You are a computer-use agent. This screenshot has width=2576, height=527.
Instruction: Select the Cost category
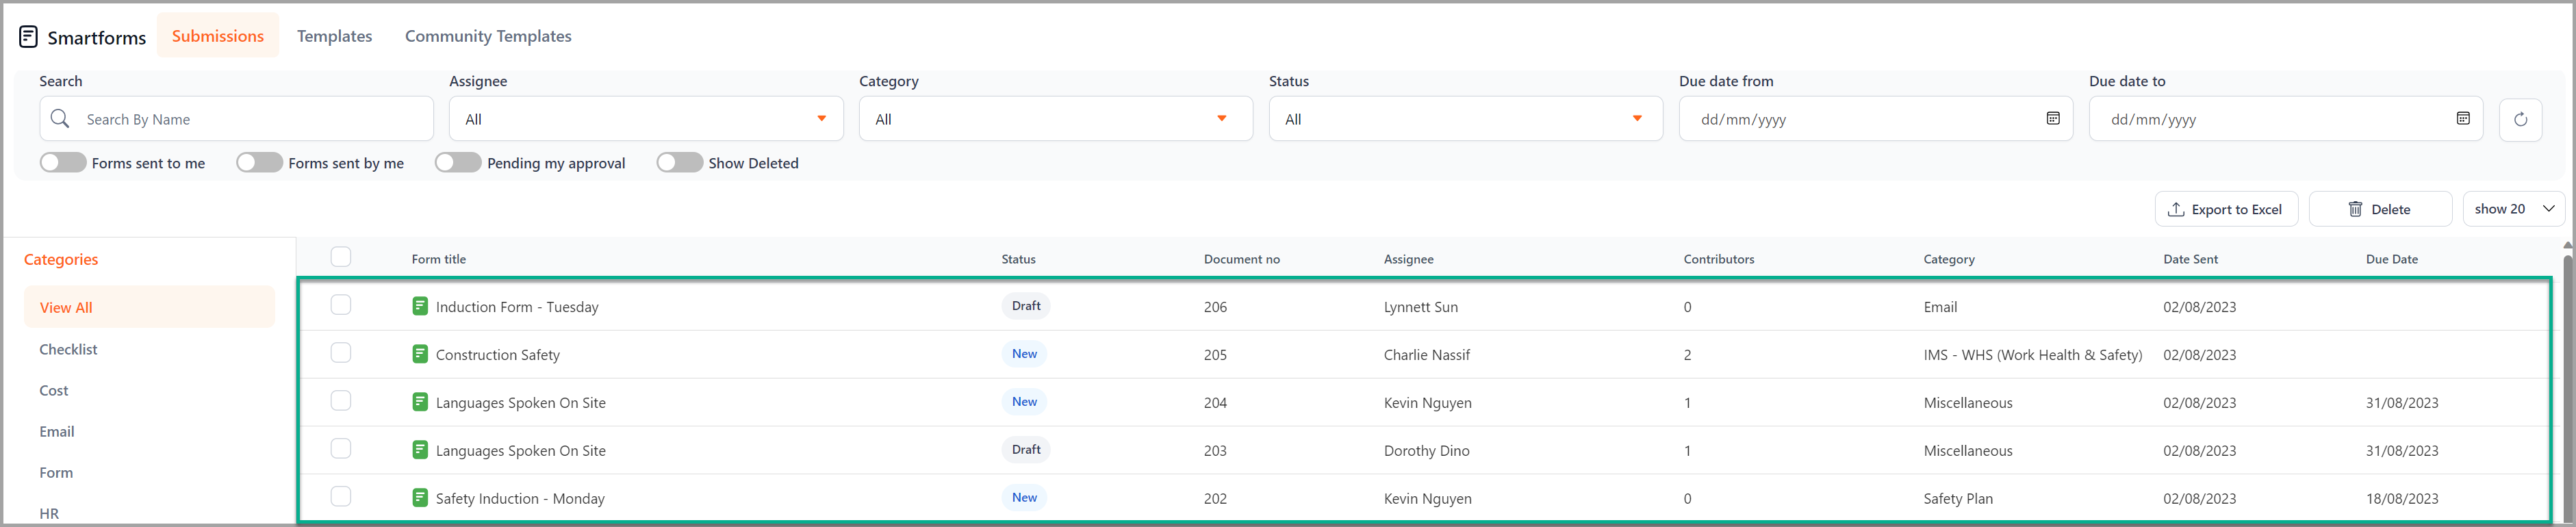click(54, 390)
